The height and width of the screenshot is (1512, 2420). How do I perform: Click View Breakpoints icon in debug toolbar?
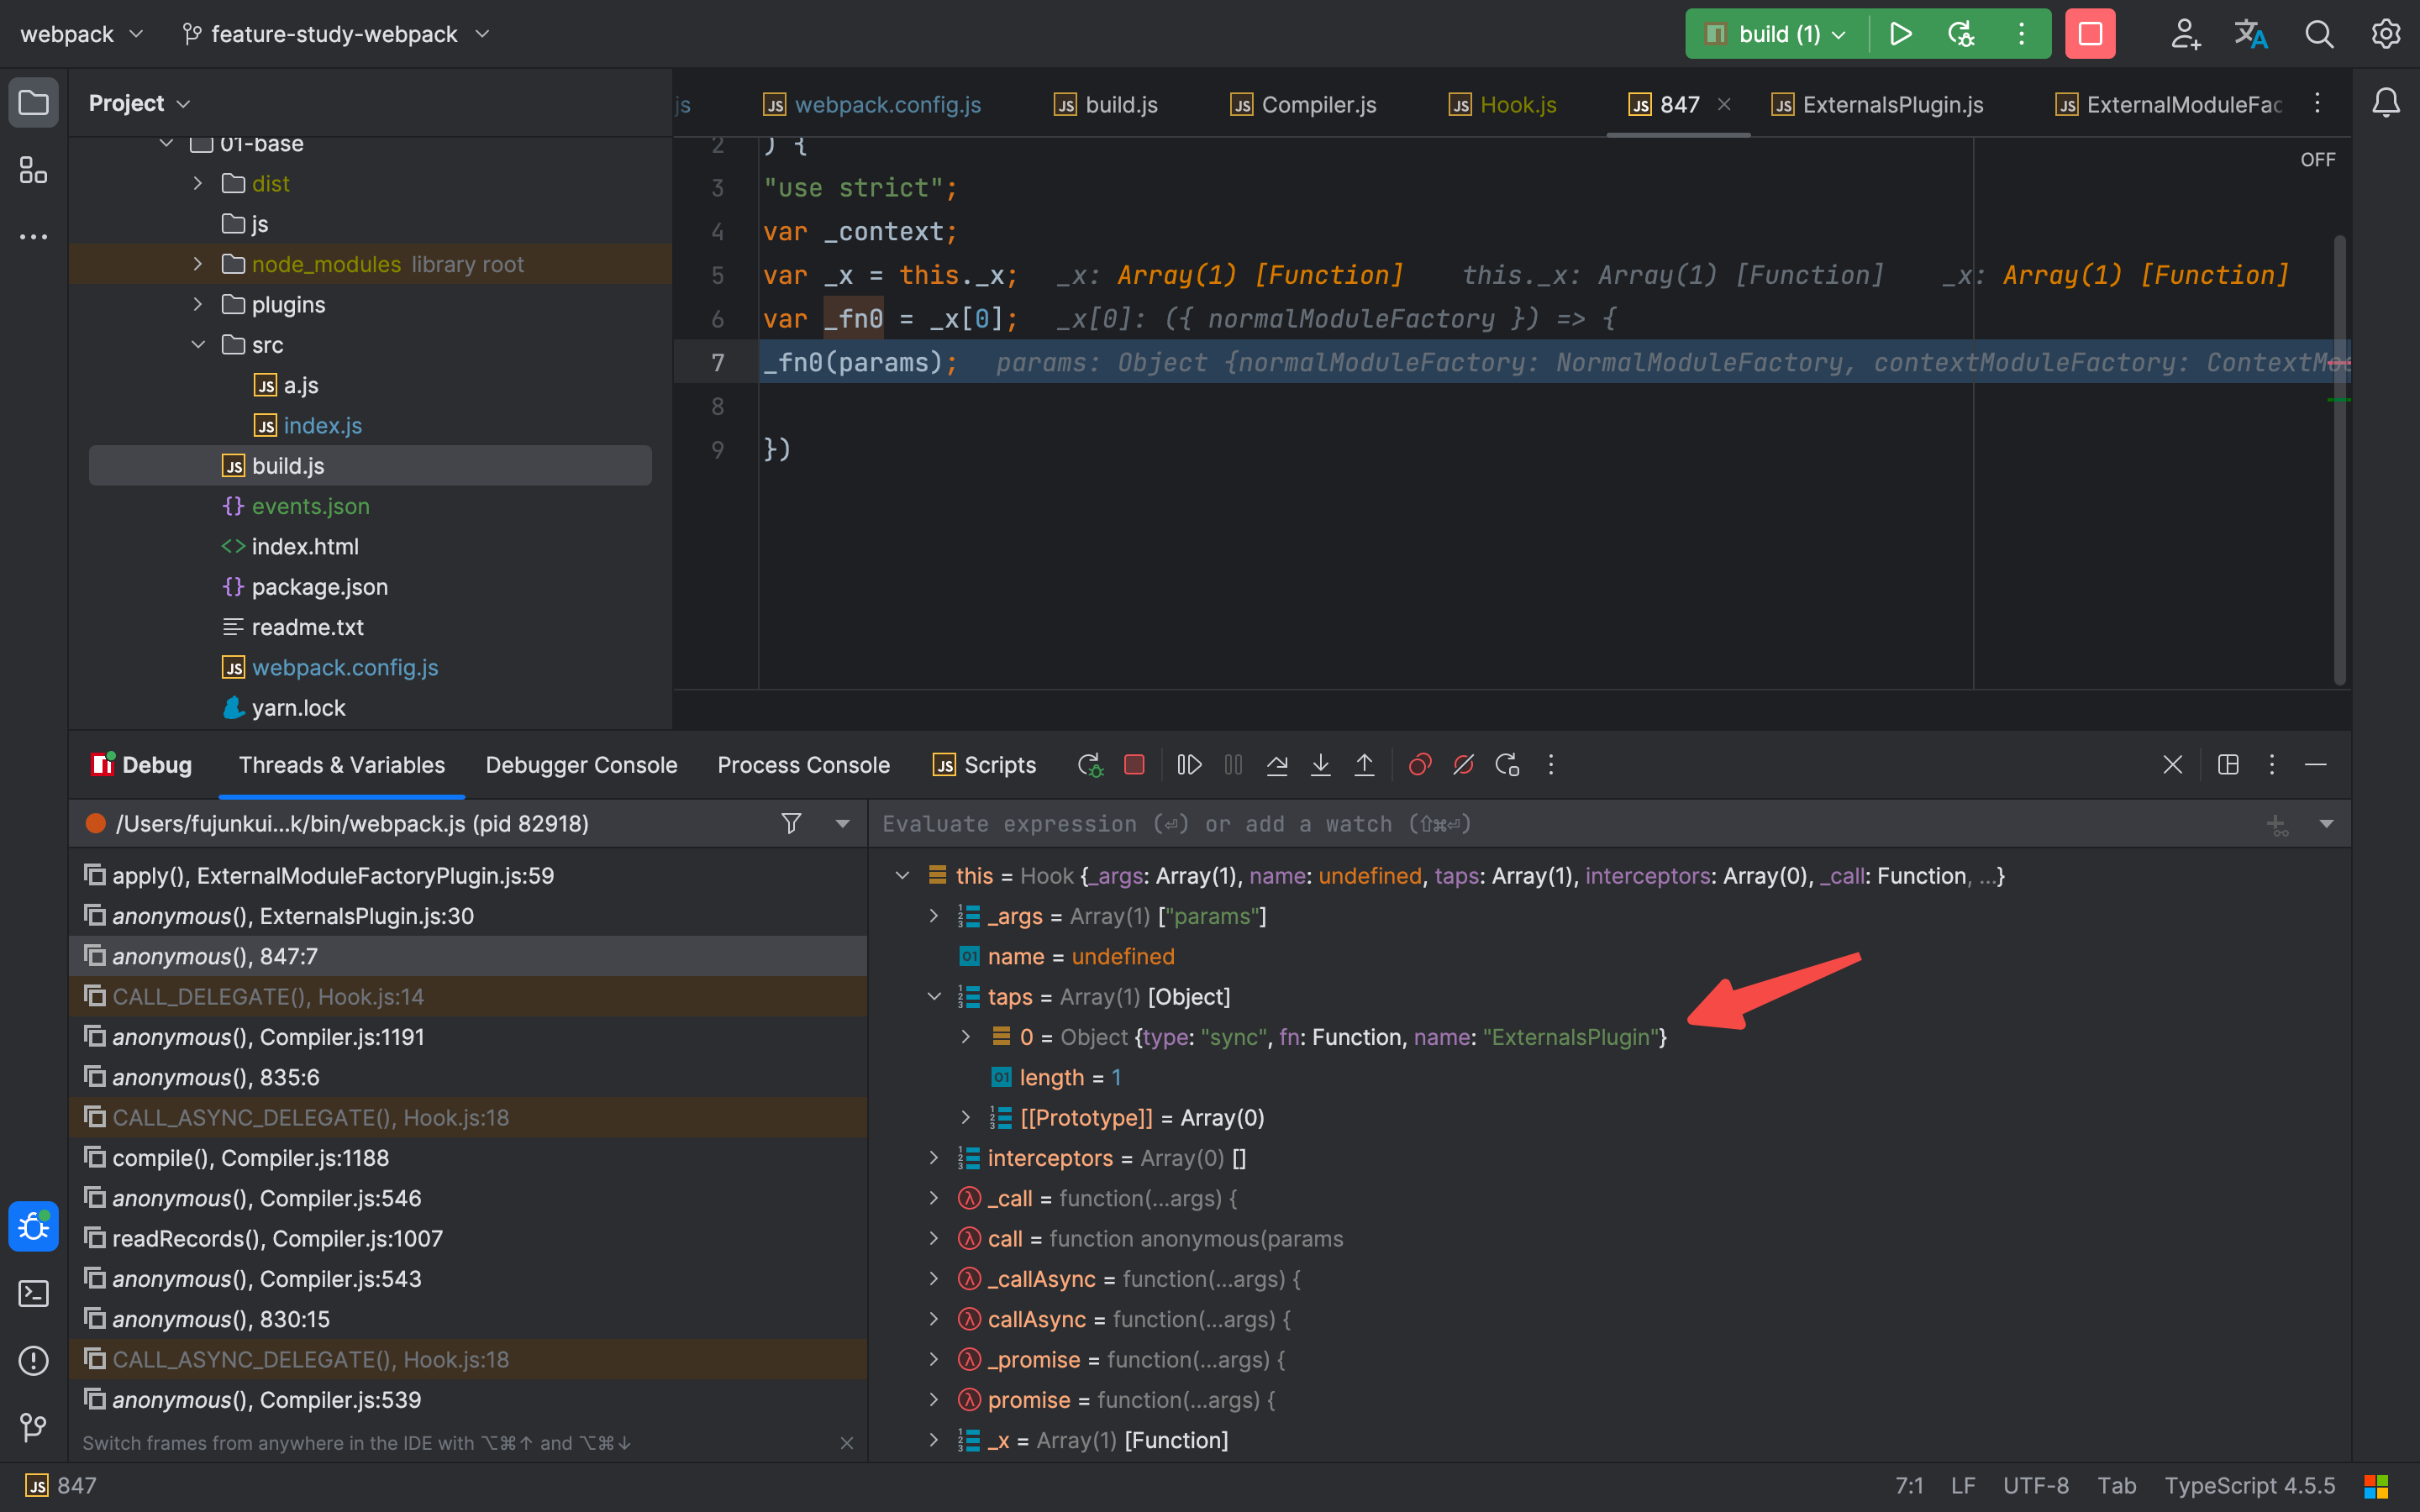(1419, 765)
